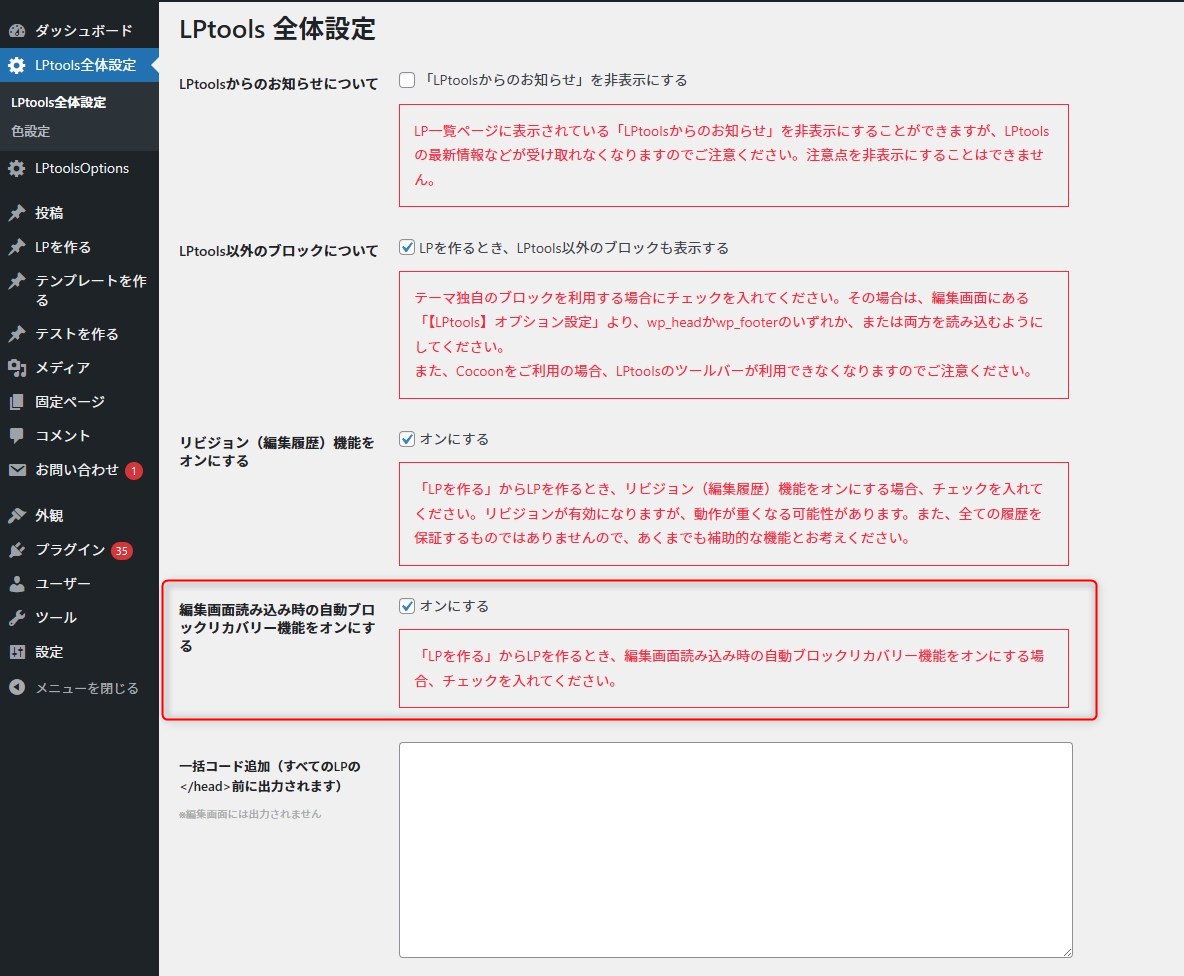Viewport: 1184px width, 976px height.
Task: Click the dashboard gauge icon
Action: click(x=17, y=31)
